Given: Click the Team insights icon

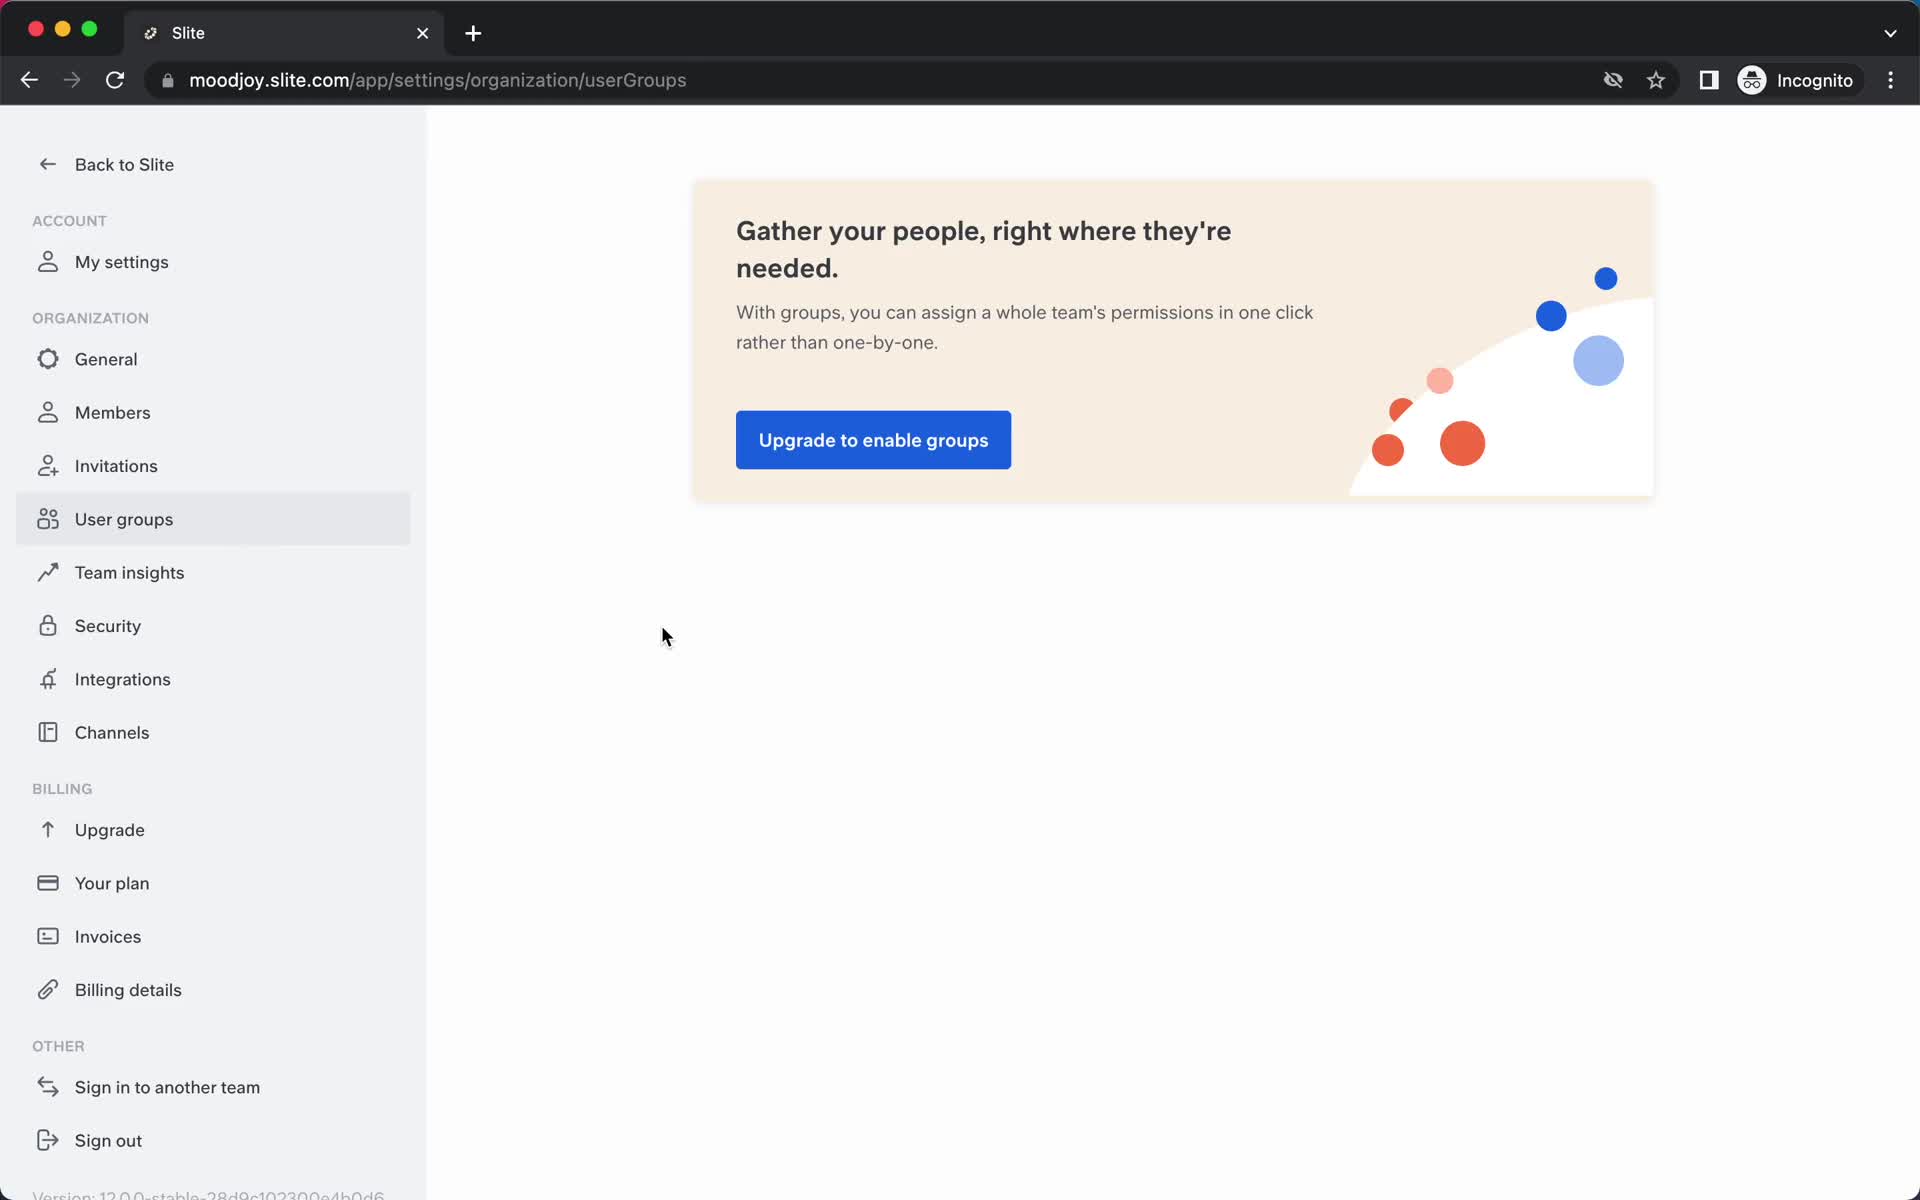Looking at the screenshot, I should 47,571.
